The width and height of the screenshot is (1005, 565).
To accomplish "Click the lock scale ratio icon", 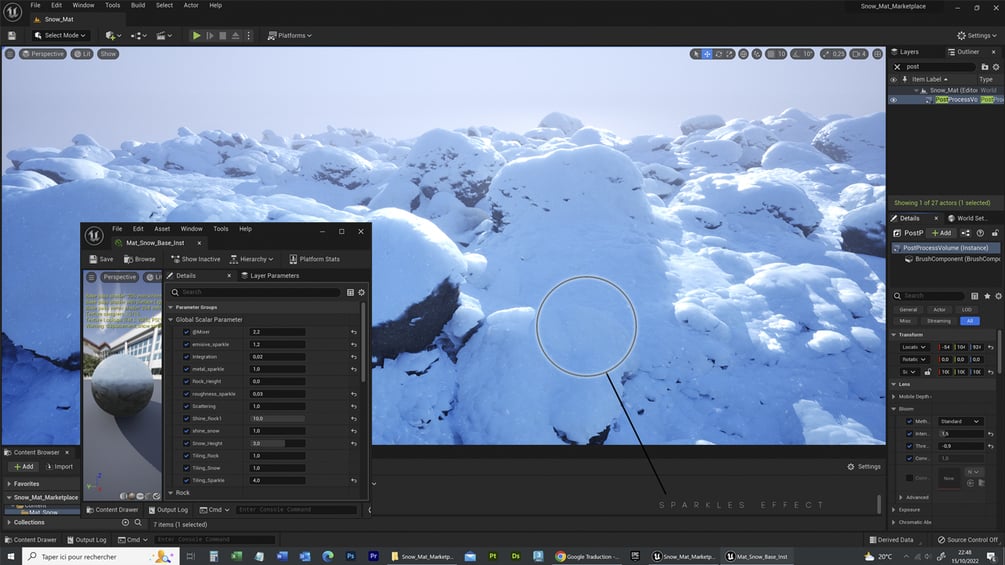I will click(x=927, y=372).
